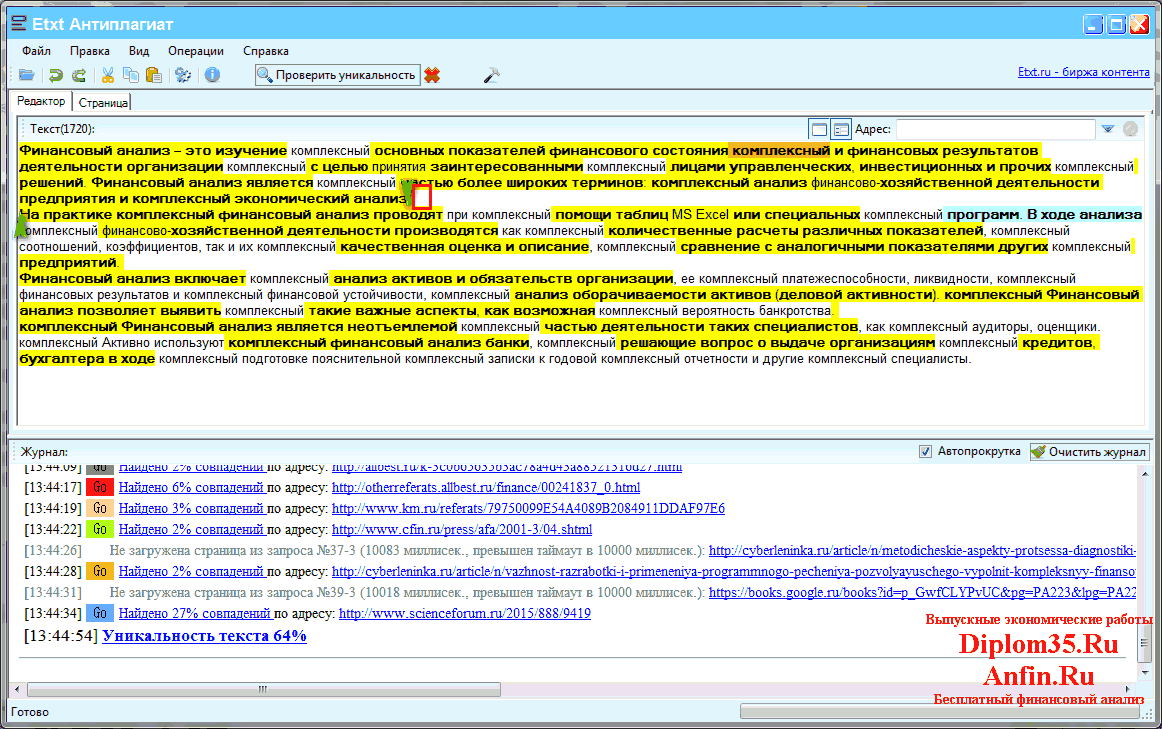Click the undo arrow icon
Screen dimensions: 1162x729
56,75
